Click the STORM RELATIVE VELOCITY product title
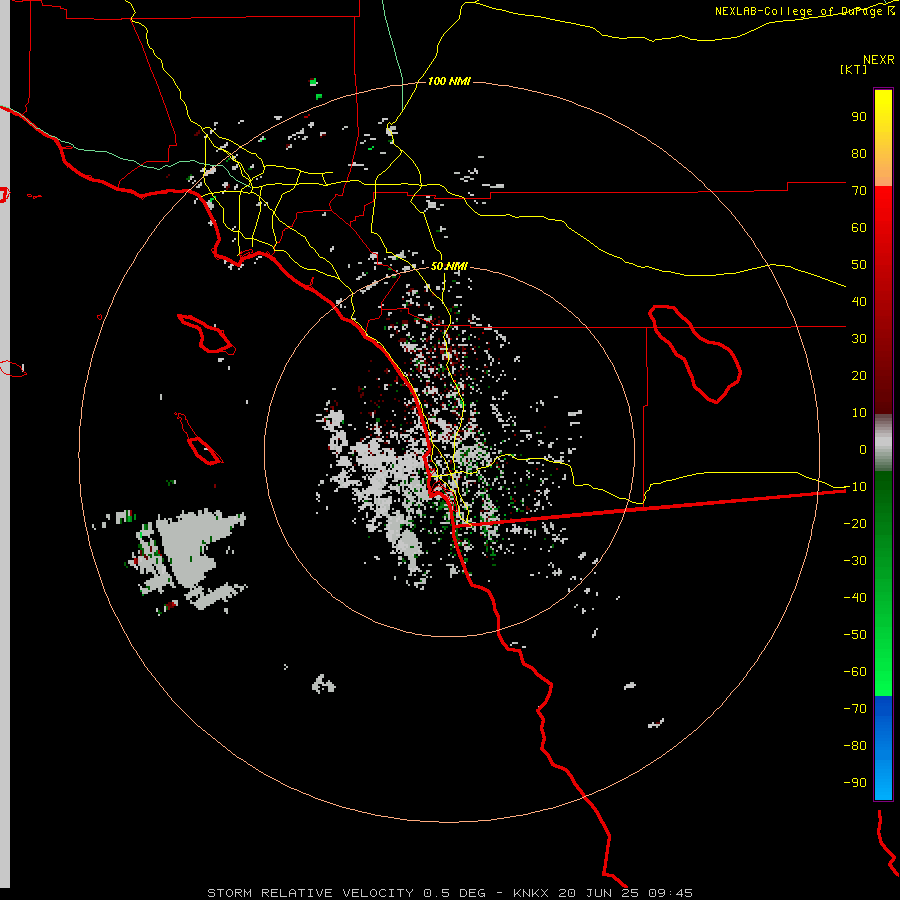Image resolution: width=900 pixels, height=900 pixels. [310, 893]
